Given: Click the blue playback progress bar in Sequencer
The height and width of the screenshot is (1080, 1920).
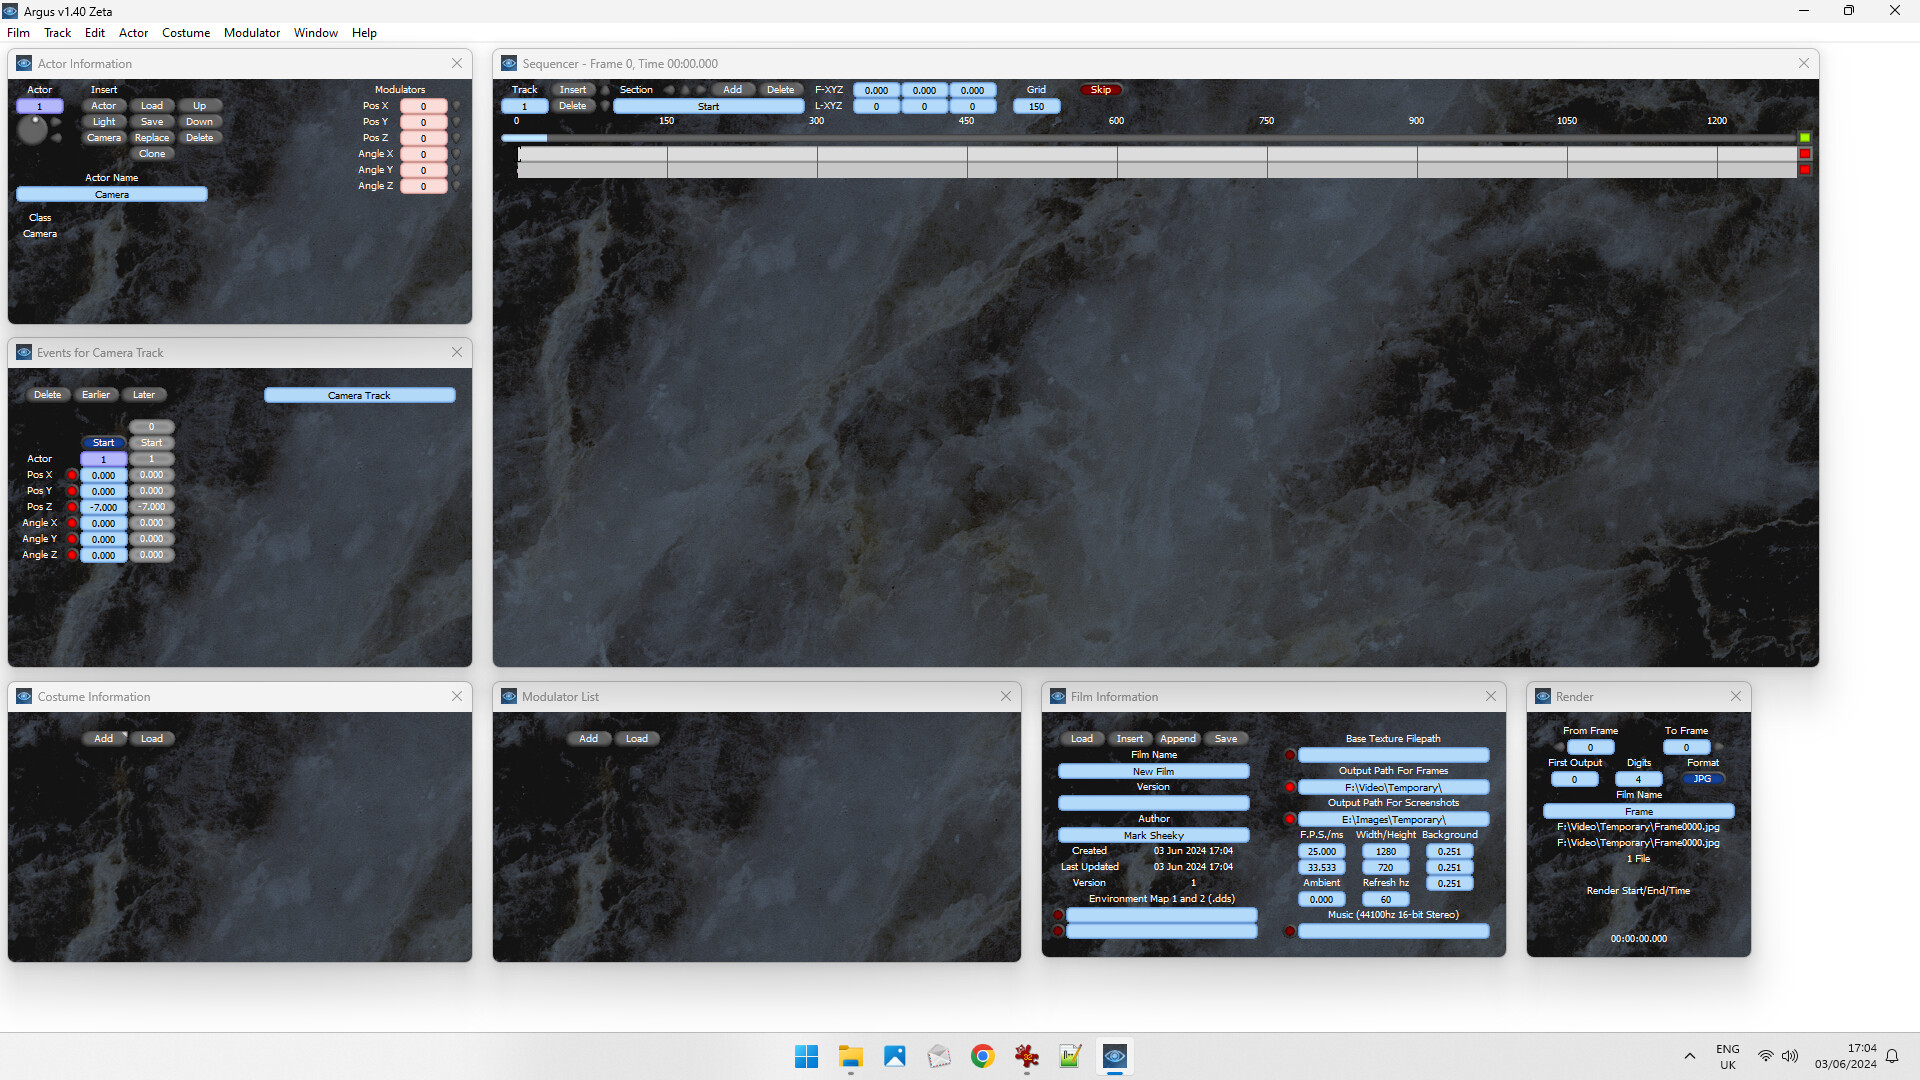Looking at the screenshot, I should coord(523,138).
